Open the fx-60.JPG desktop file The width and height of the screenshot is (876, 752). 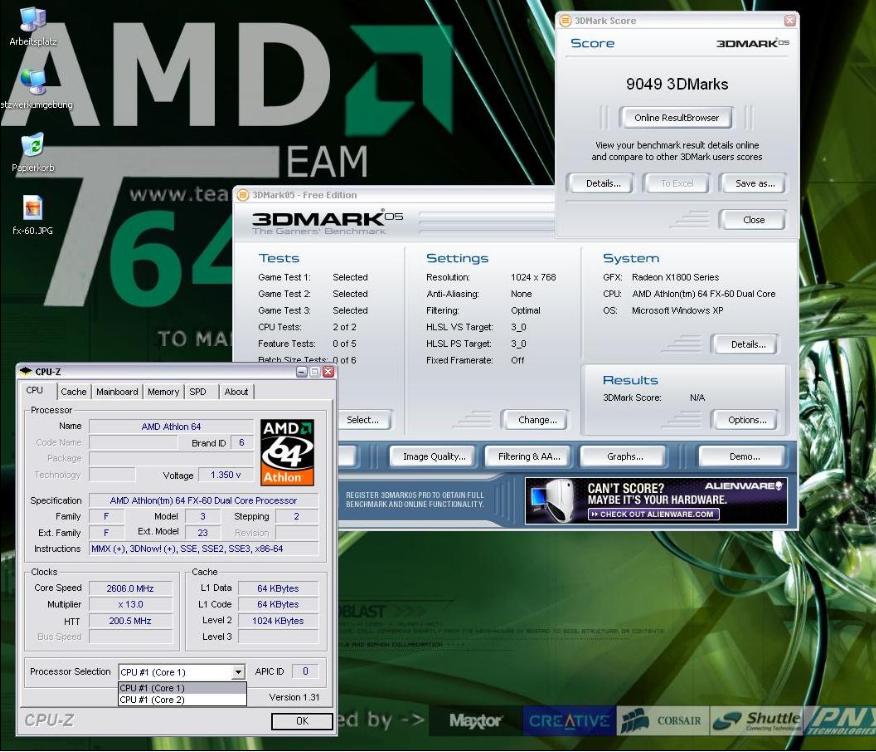click(32, 215)
